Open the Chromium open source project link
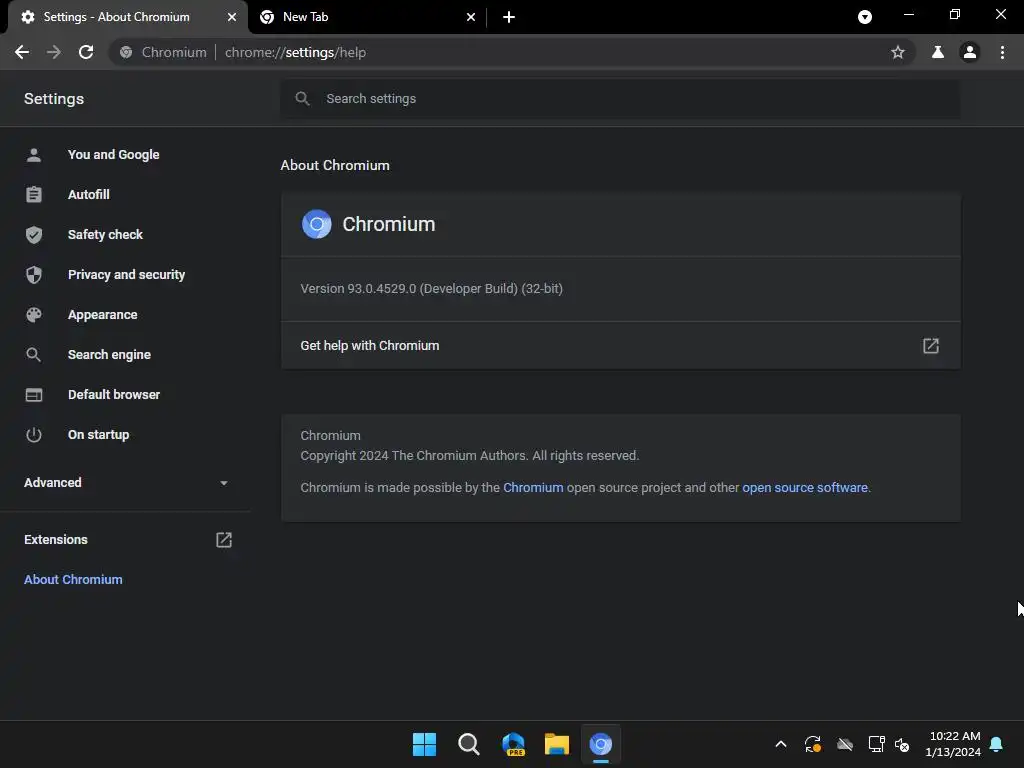Viewport: 1024px width, 768px height. 533,488
